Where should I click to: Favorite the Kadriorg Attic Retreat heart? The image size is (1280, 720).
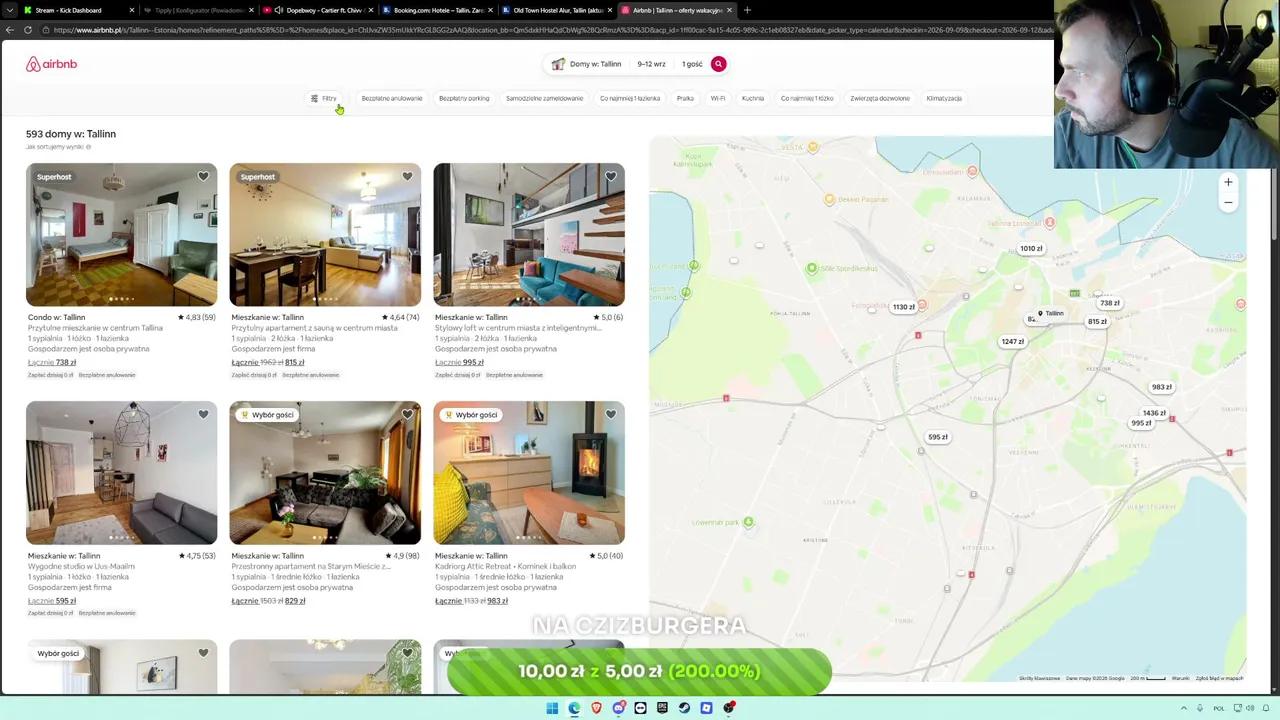pos(611,415)
